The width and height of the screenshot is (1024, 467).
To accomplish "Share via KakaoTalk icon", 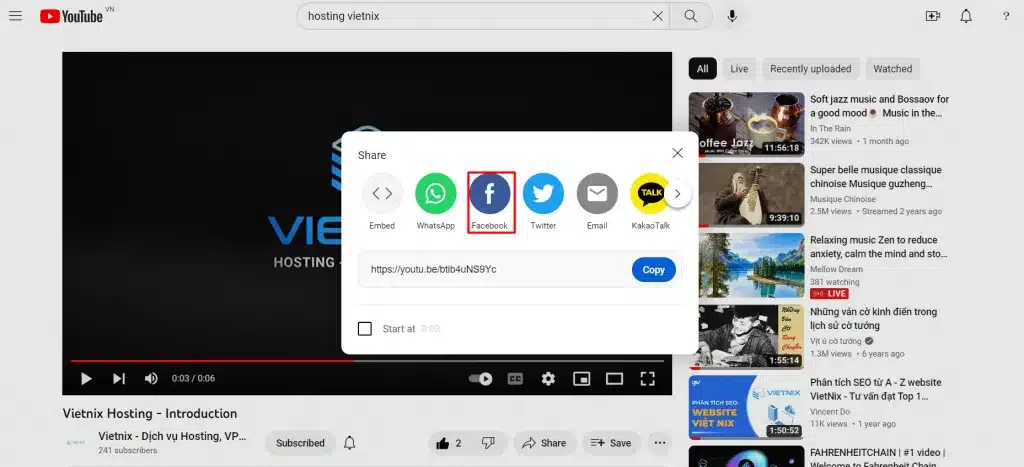I will (650, 193).
